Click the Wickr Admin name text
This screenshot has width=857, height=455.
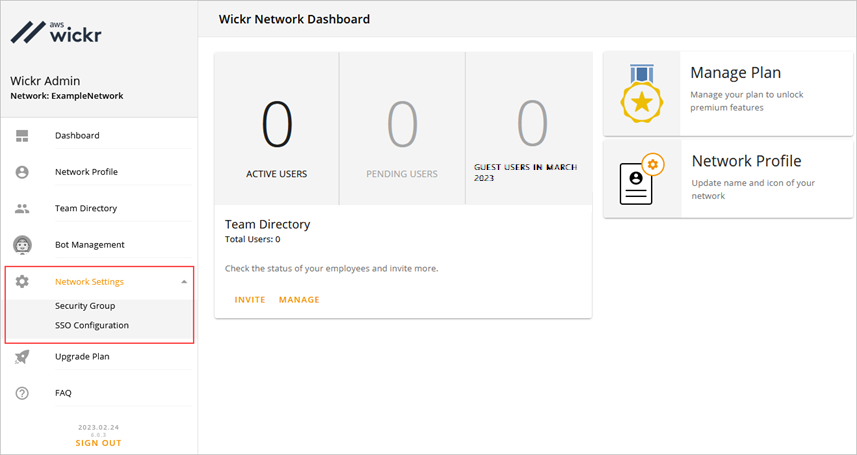tap(45, 81)
